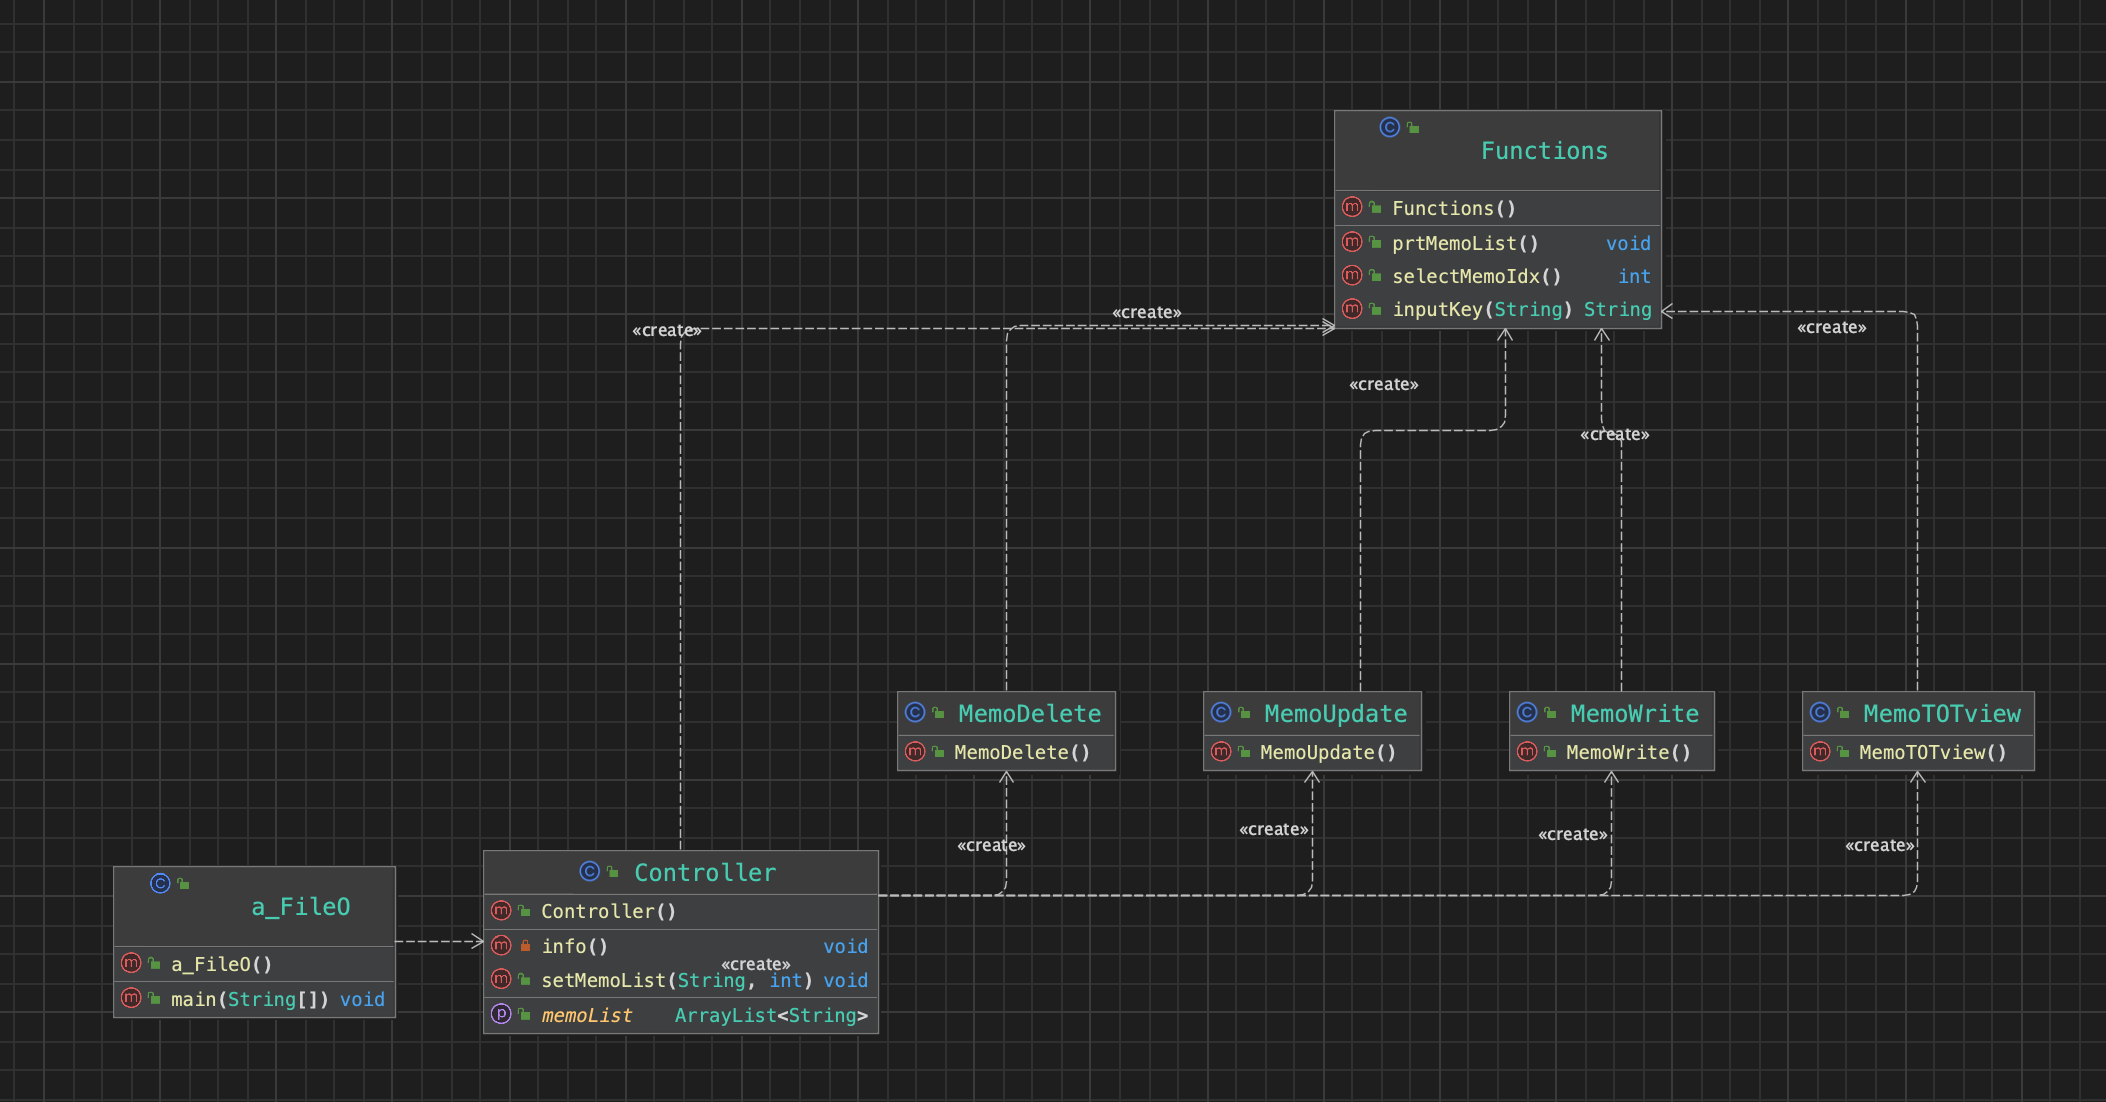Screen dimensions: 2106x1102
Task: Select the inputKey(String) method
Action: tap(1498, 309)
